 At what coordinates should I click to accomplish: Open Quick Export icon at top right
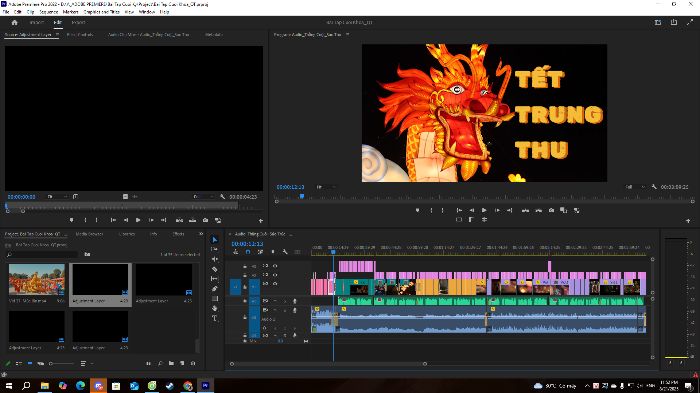674,22
